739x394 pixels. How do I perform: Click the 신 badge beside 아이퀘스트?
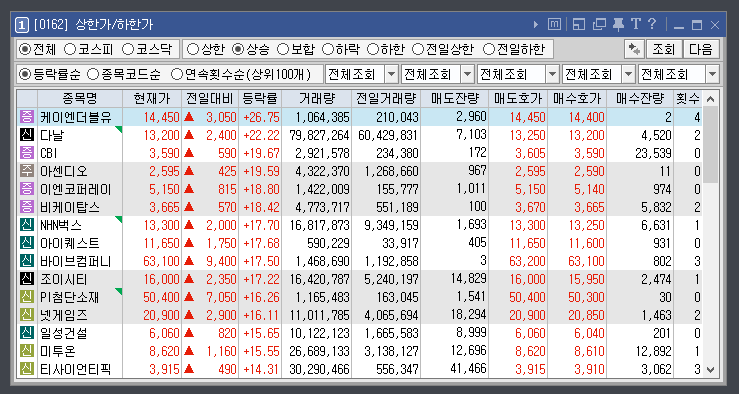[27, 243]
